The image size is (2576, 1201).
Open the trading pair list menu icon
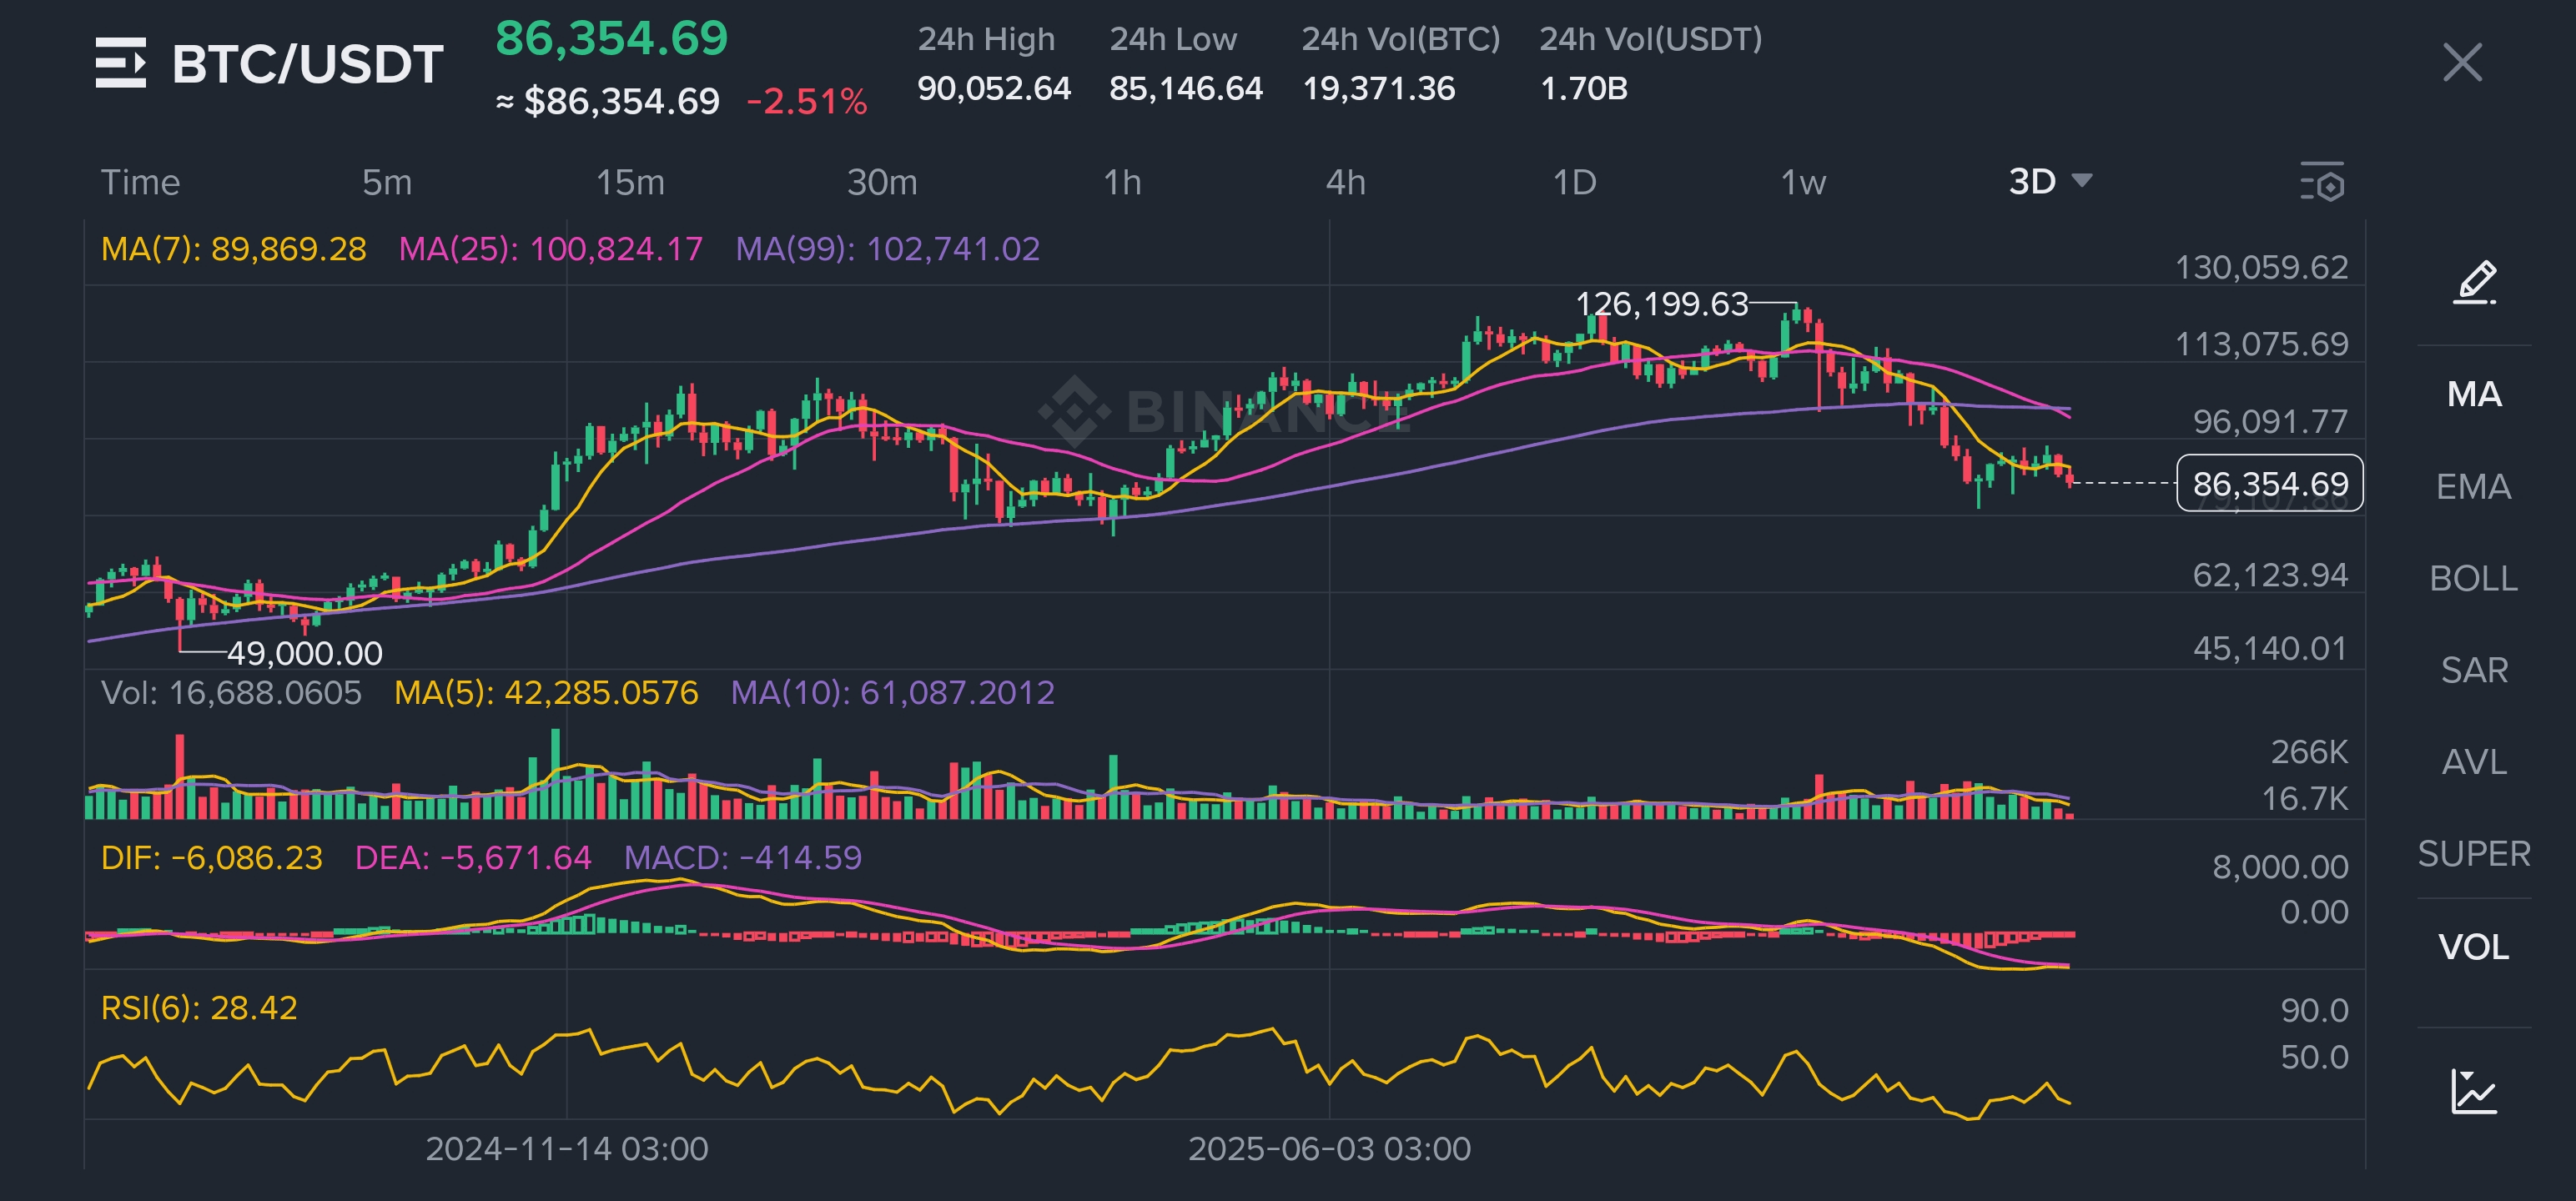(120, 63)
